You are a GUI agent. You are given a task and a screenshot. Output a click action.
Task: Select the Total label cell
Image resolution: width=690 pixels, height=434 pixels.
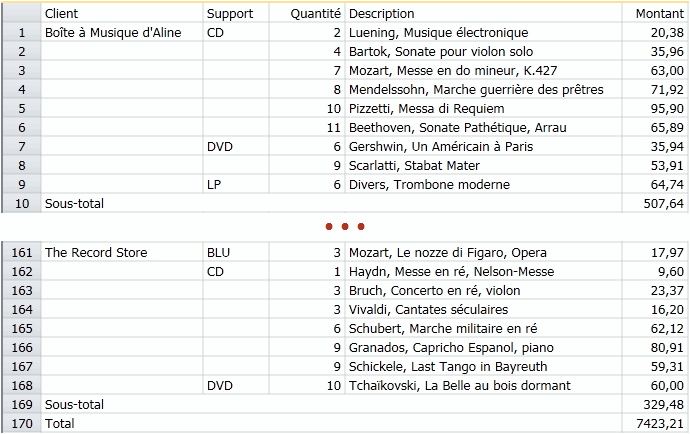(60, 424)
